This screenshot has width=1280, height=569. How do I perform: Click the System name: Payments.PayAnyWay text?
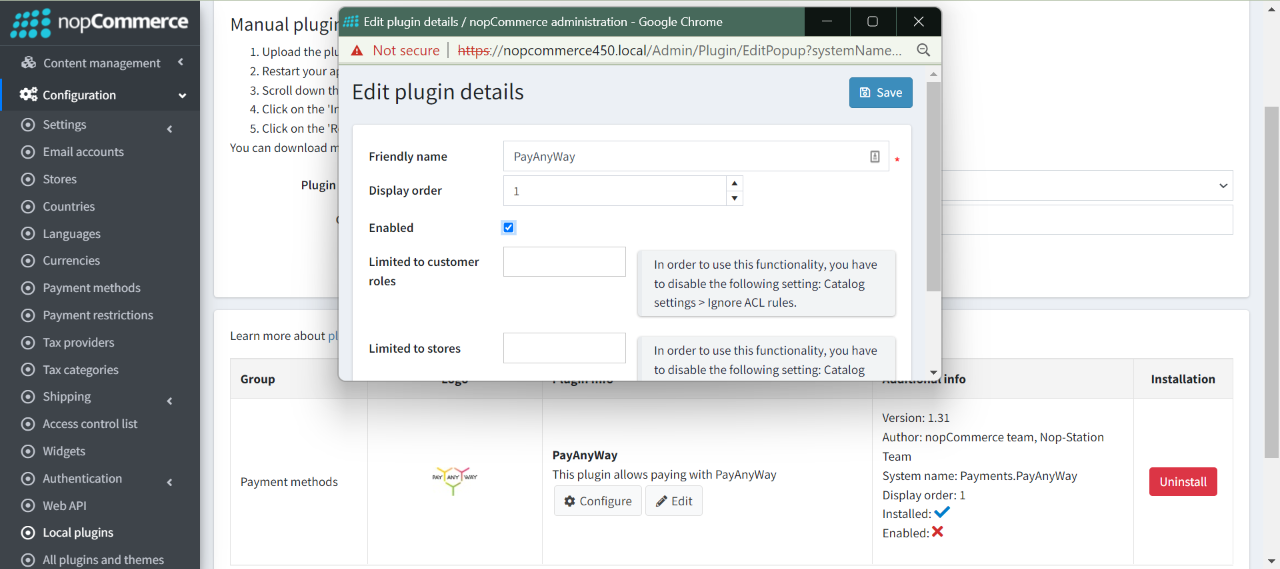click(980, 476)
